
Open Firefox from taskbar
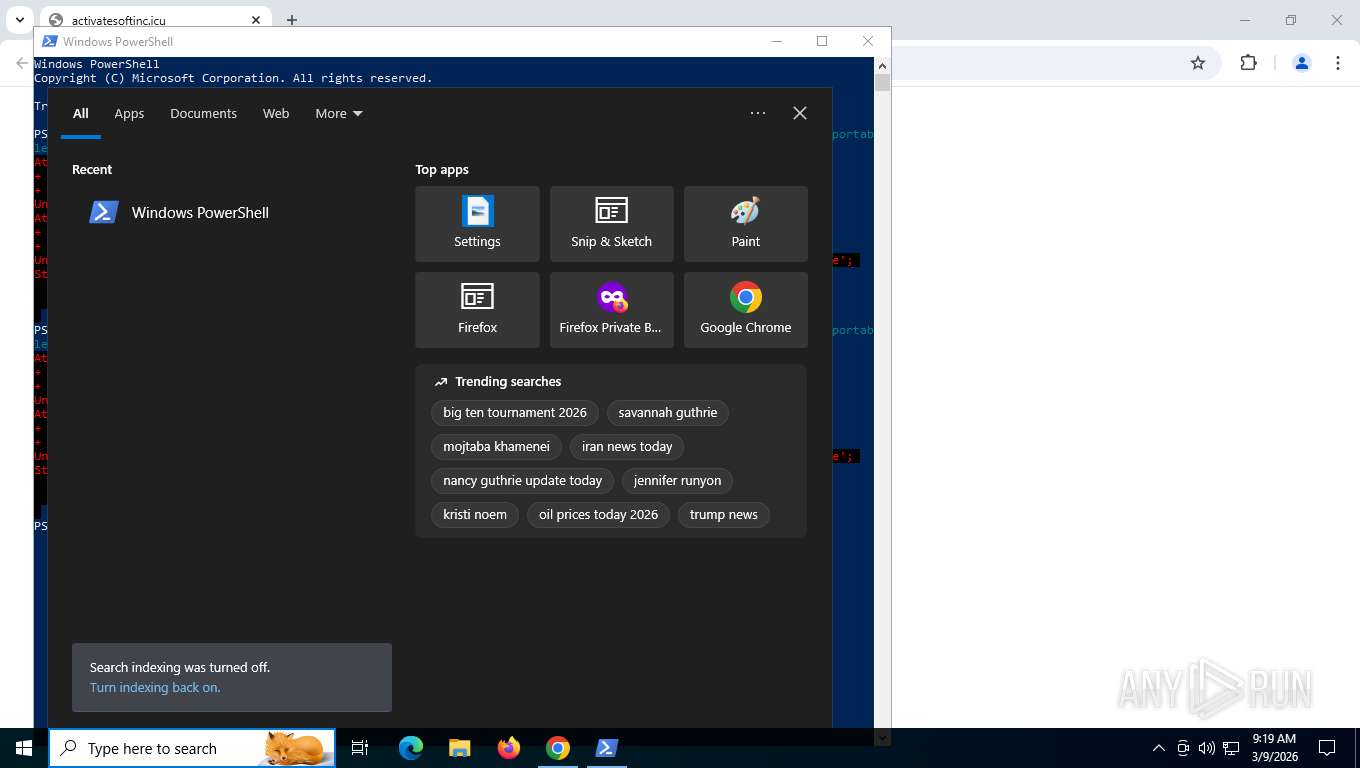click(x=508, y=748)
